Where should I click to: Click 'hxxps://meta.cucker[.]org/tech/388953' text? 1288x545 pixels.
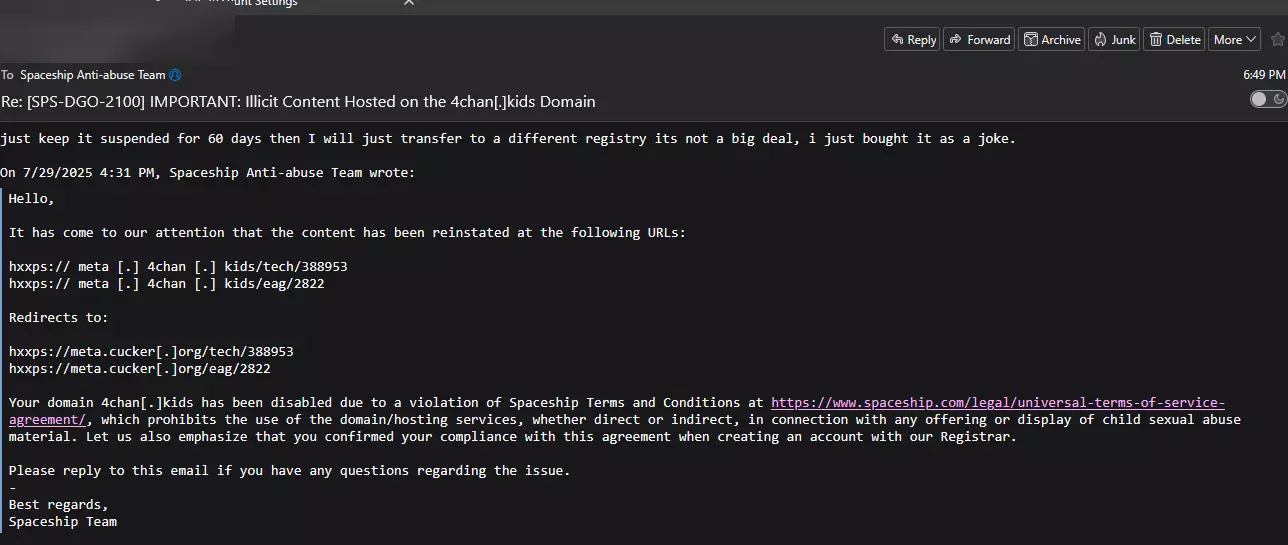[x=151, y=351]
